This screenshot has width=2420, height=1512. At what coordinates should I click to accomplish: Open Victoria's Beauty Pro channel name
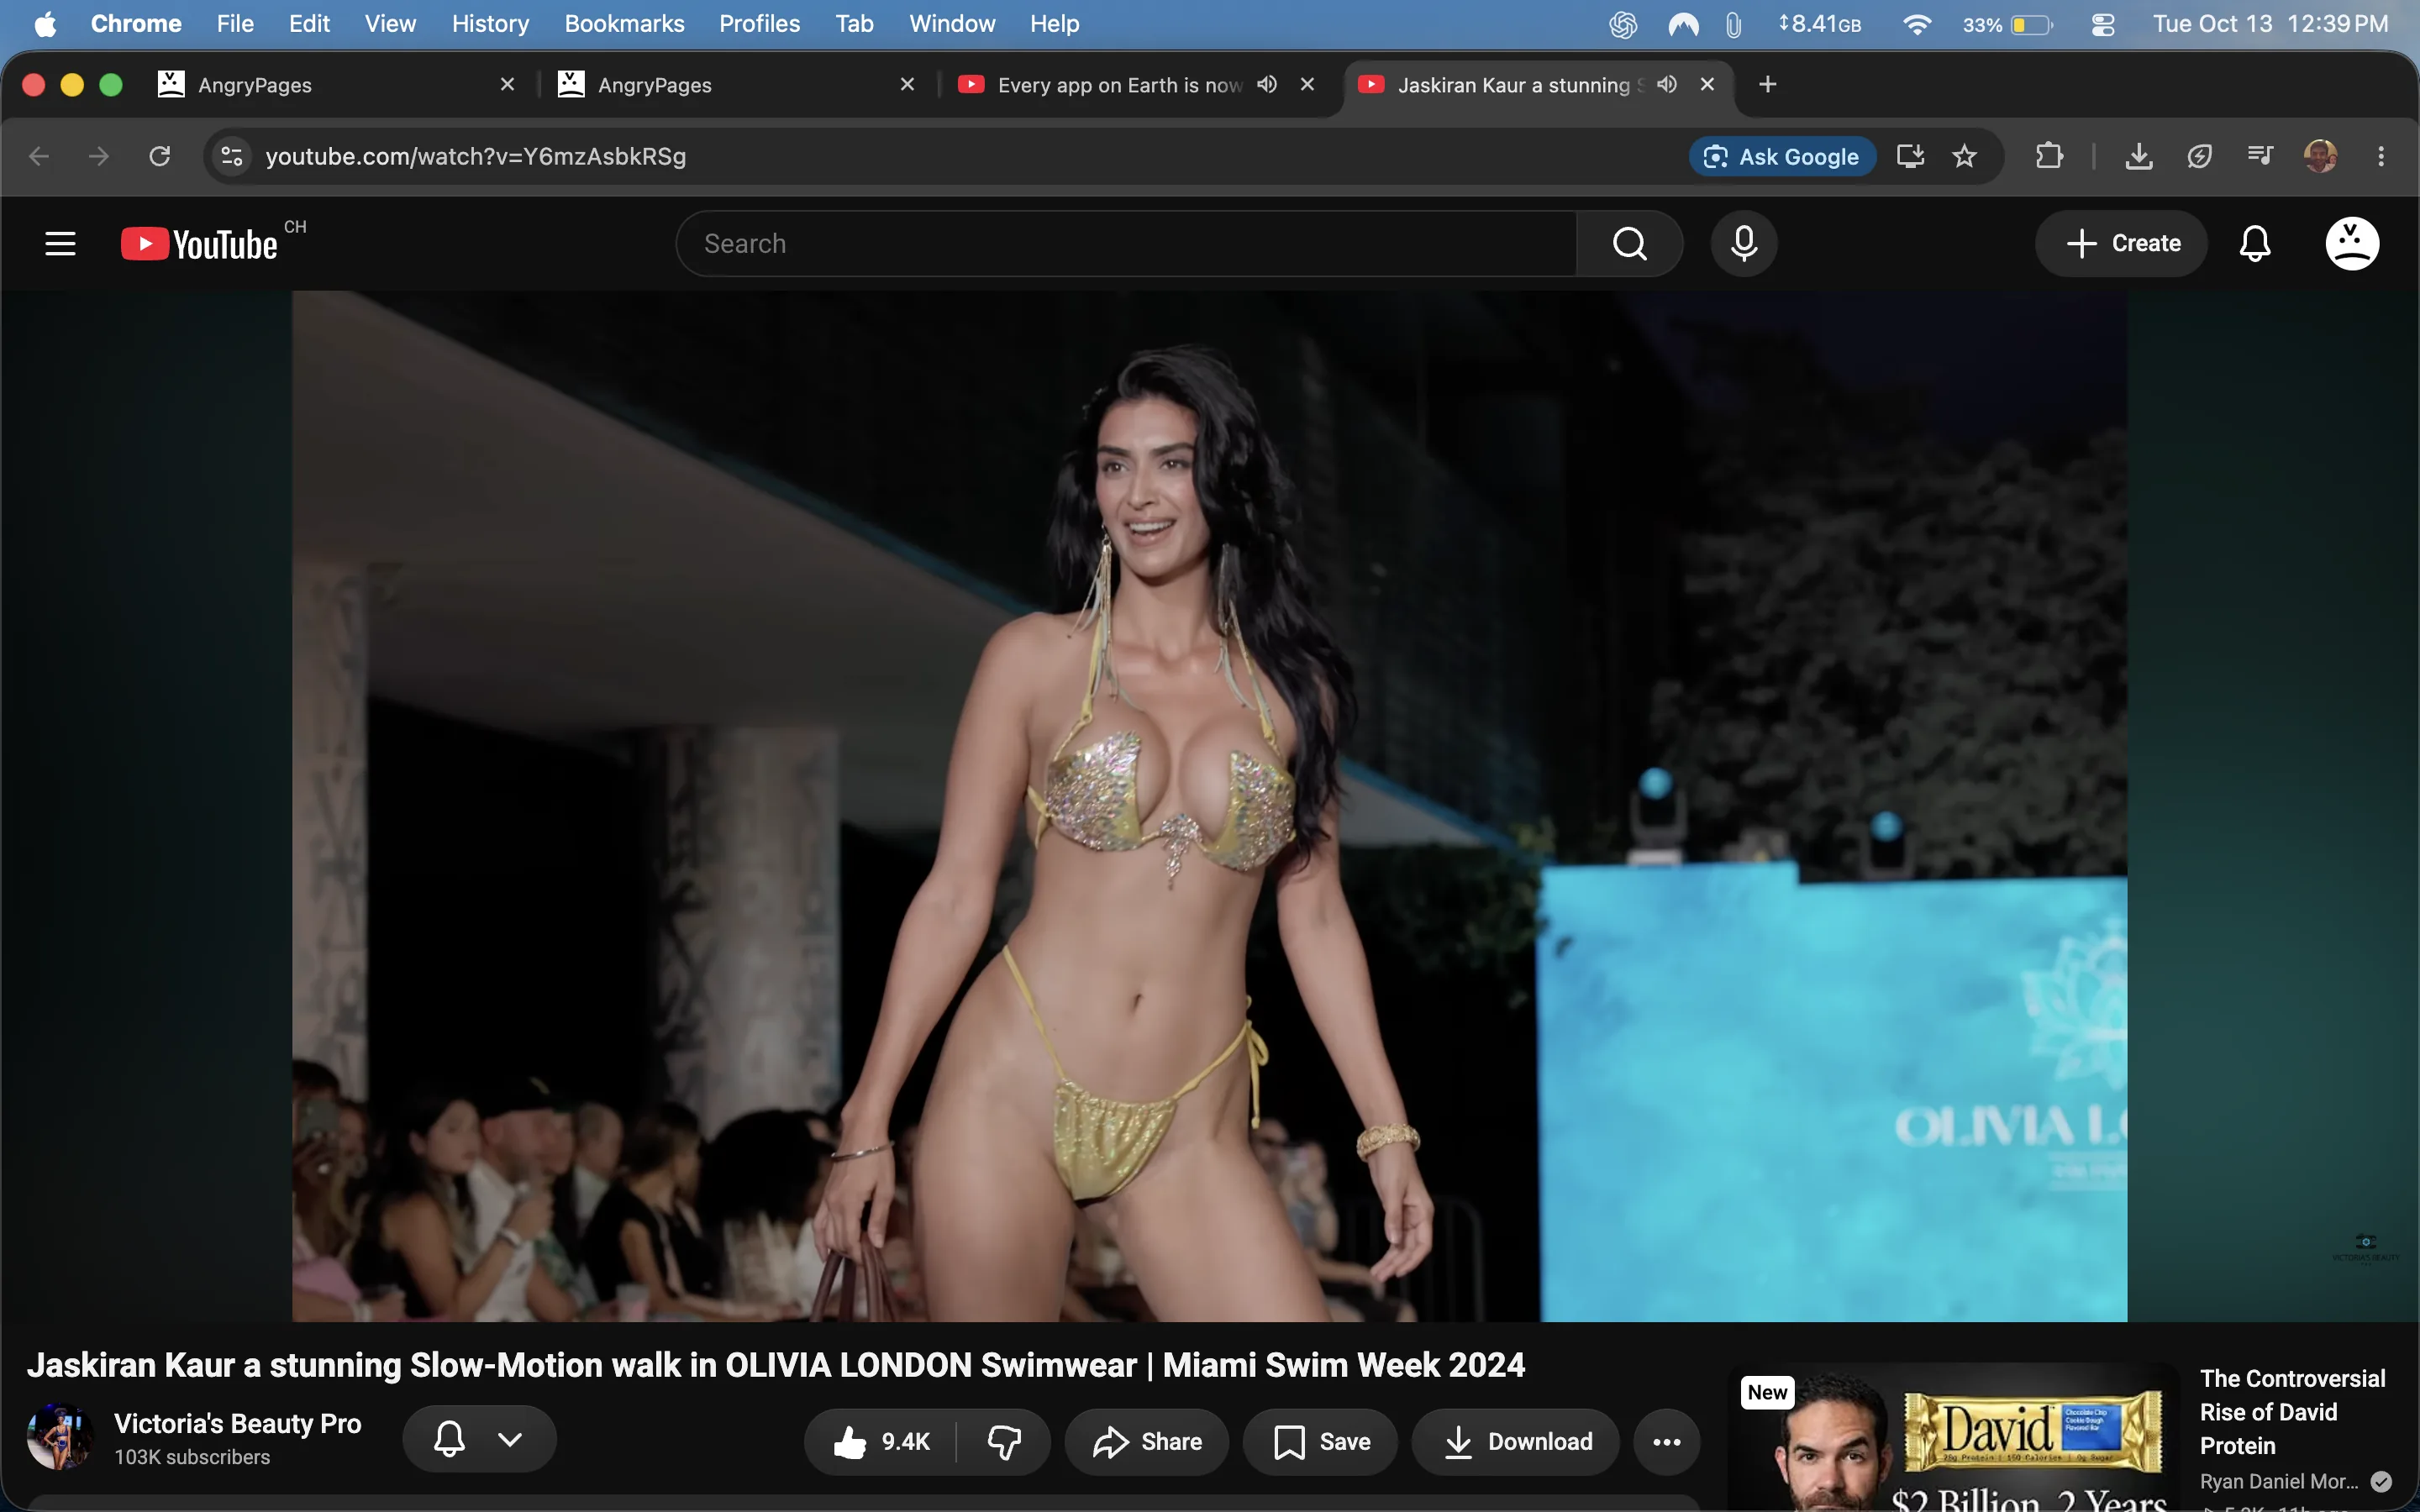pyautogui.click(x=238, y=1423)
